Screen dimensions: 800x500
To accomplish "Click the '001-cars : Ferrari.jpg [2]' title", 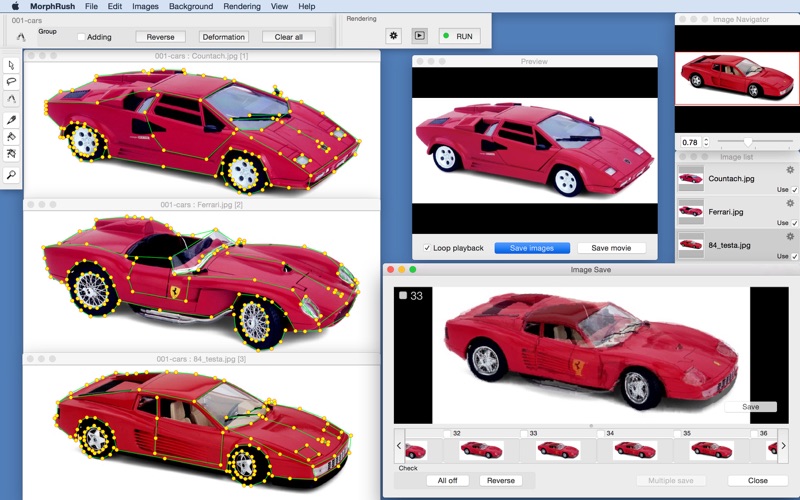I will click(202, 205).
